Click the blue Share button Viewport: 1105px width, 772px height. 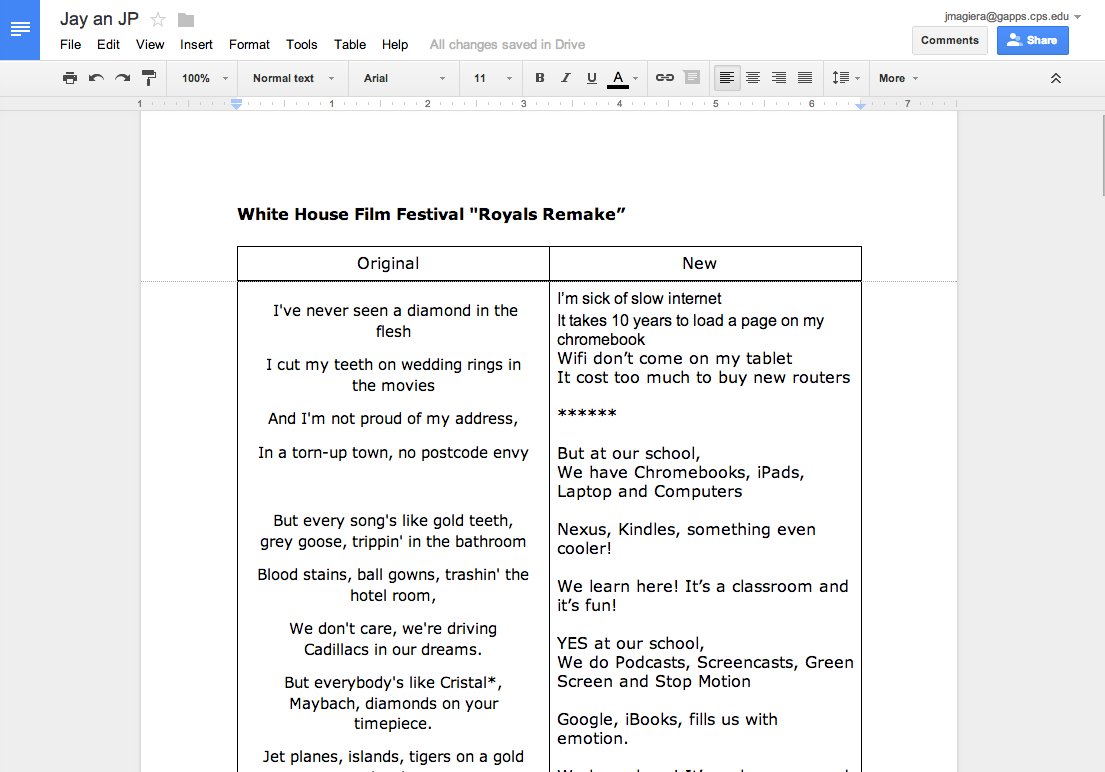[1032, 40]
